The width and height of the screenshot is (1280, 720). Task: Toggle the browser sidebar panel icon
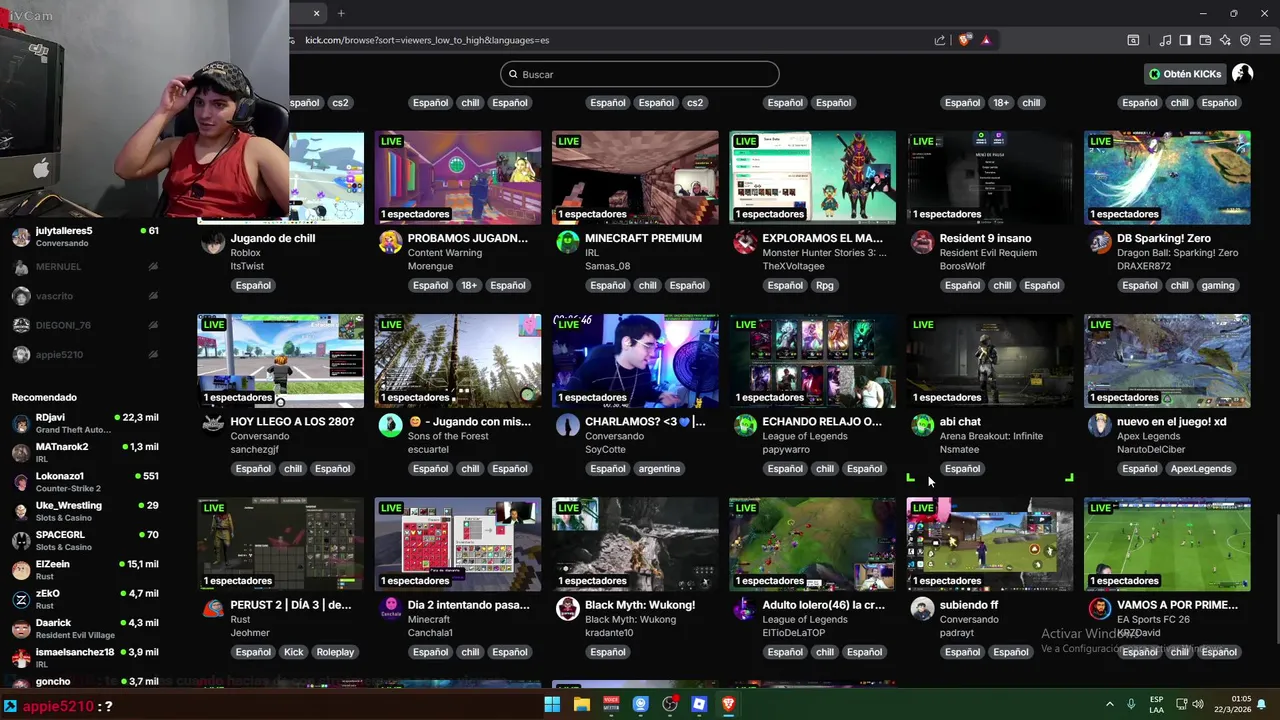(x=1185, y=40)
